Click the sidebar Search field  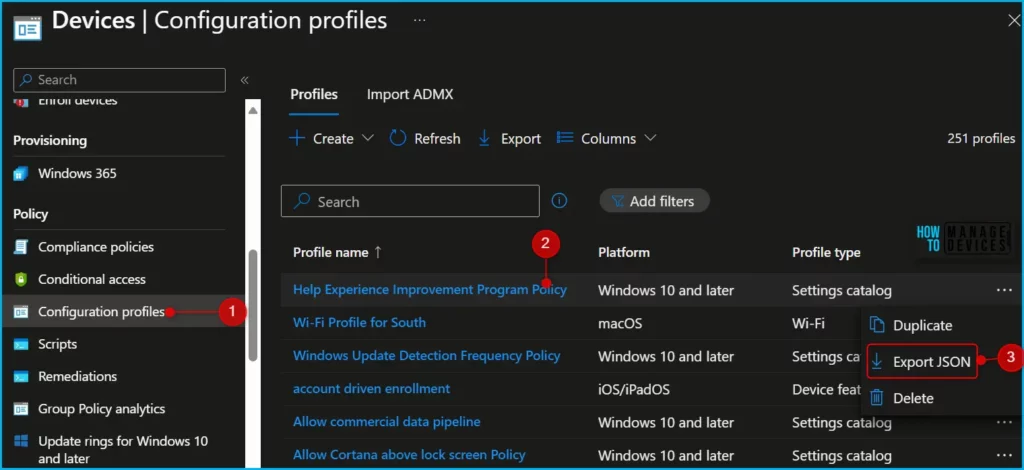pyautogui.click(x=120, y=80)
